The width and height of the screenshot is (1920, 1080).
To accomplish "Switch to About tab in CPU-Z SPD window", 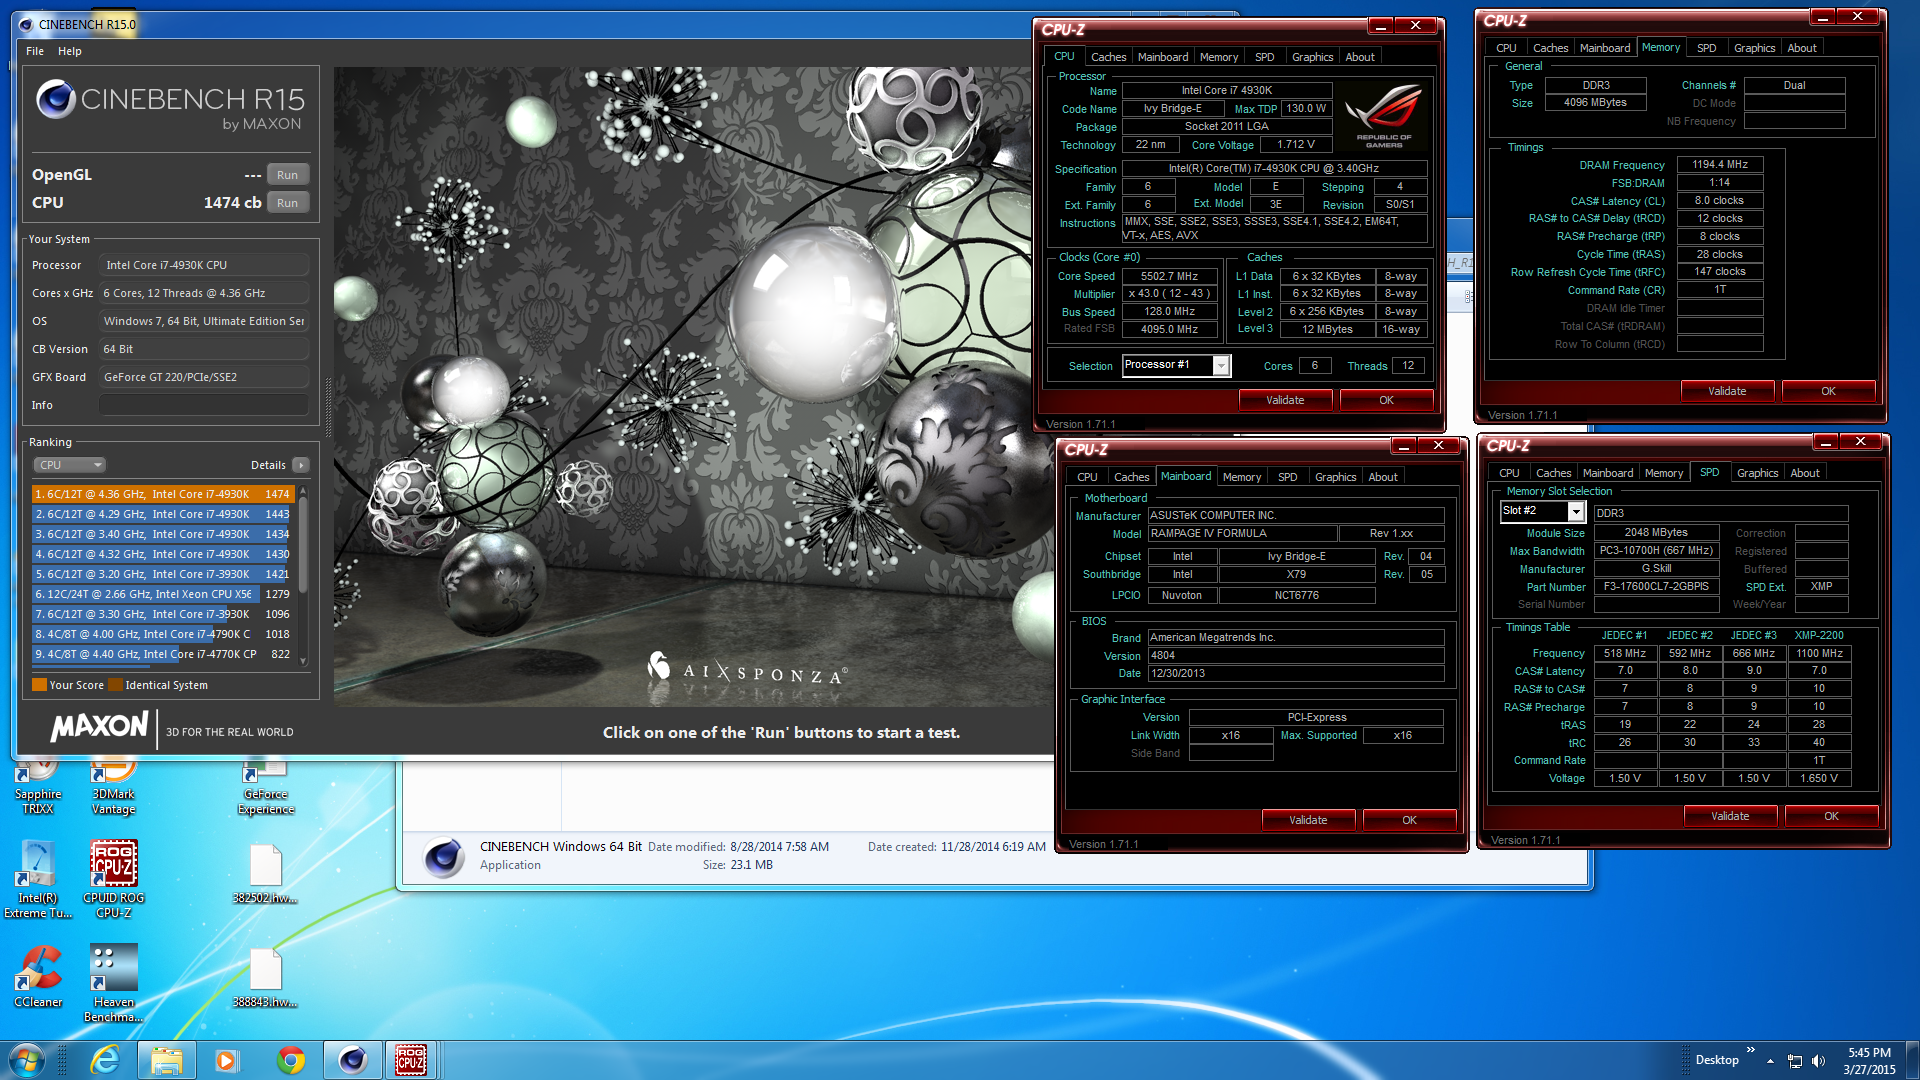I will point(1805,473).
